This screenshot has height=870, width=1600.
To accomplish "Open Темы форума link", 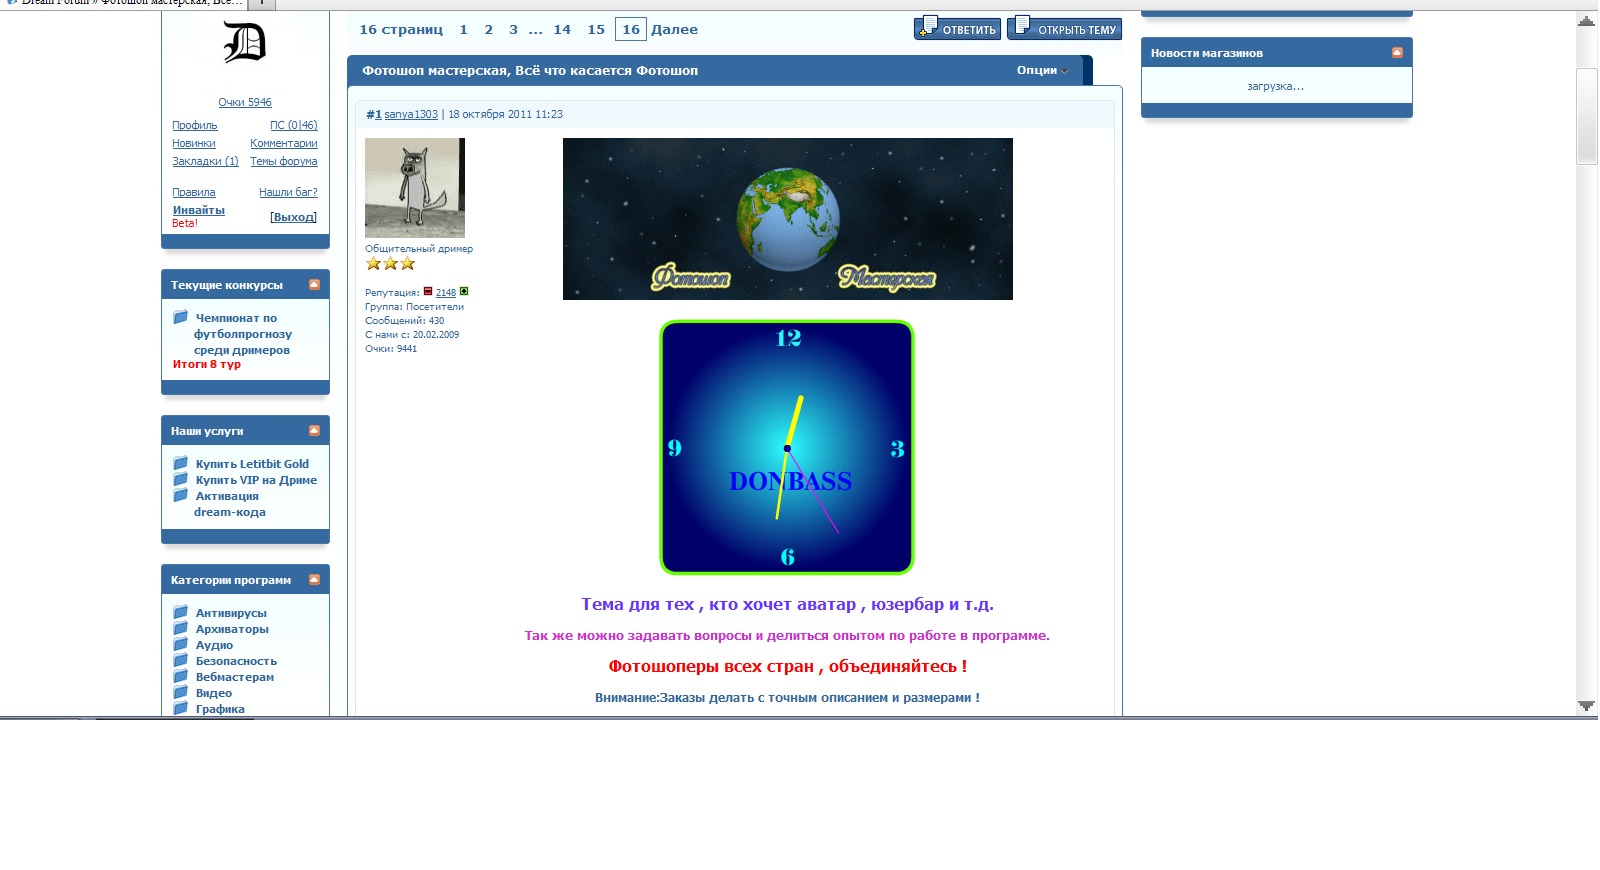I will click(284, 161).
